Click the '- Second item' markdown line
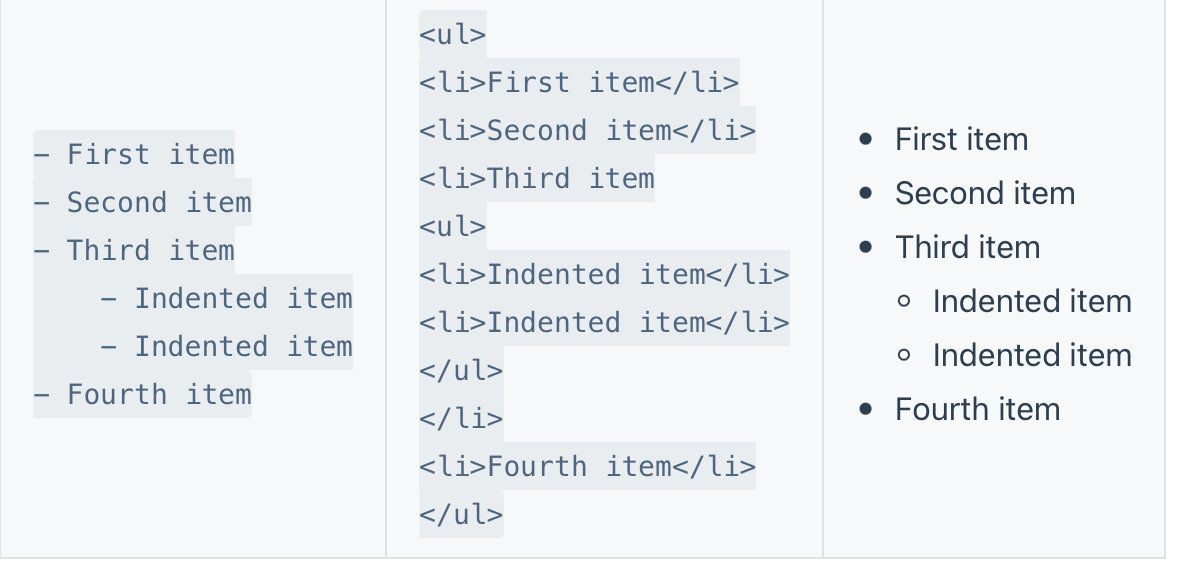The image size is (1186, 578). [x=142, y=203]
